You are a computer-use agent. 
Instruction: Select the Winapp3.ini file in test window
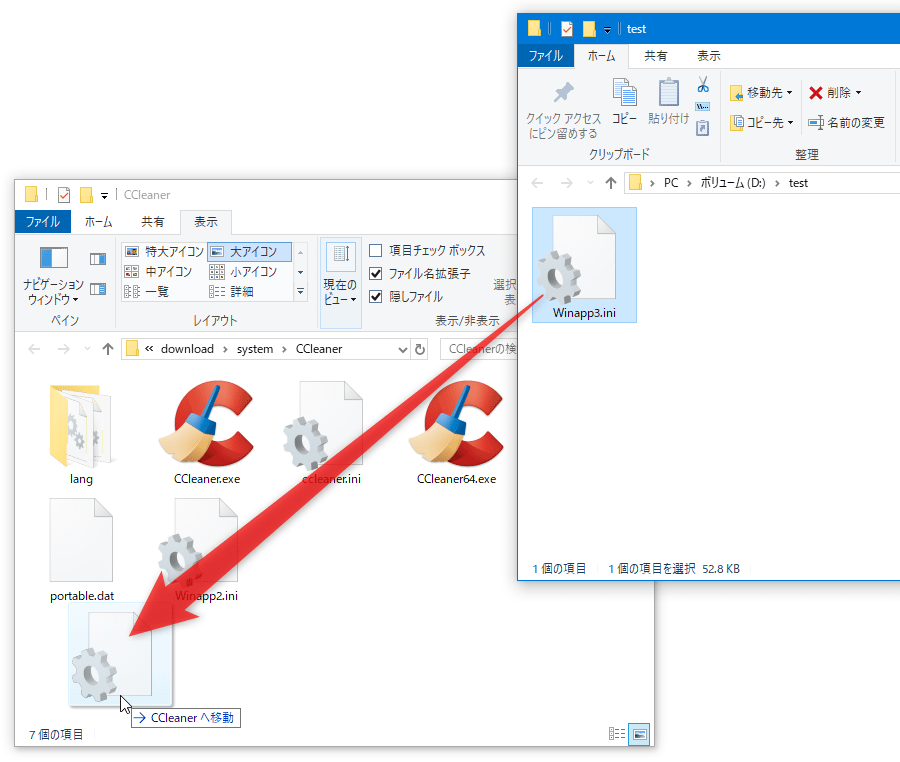(584, 265)
